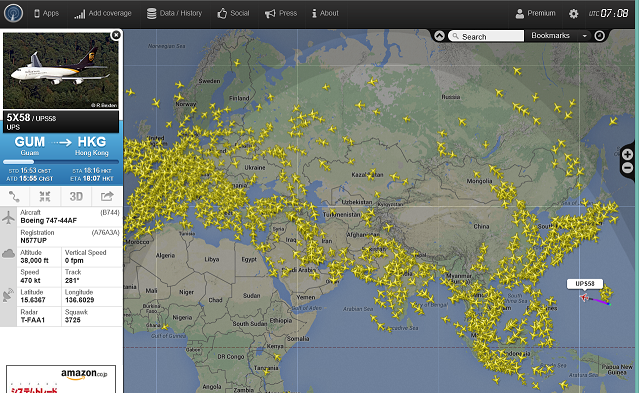The height and width of the screenshot is (393, 639).
Task: Click Add coverage in top bar
Action: [103, 13]
